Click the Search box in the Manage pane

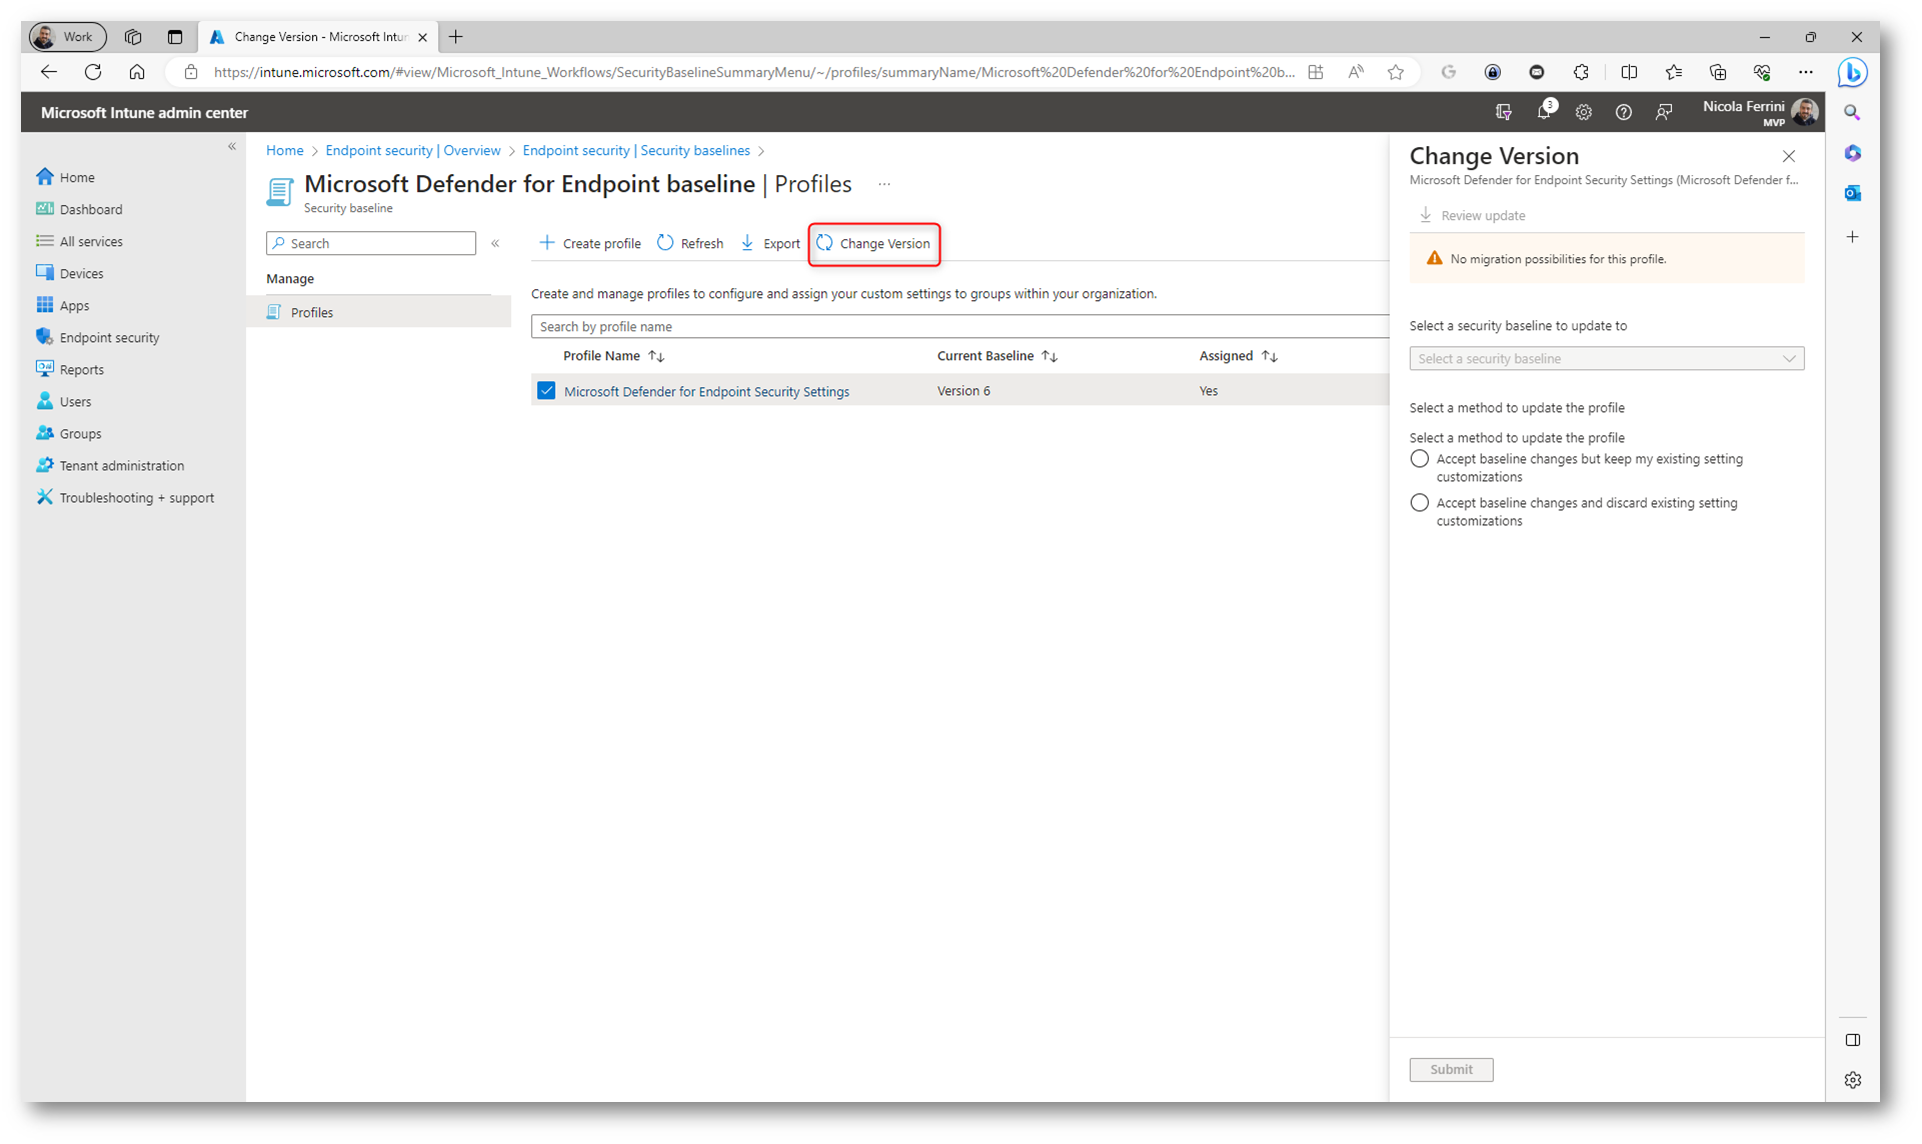click(x=371, y=243)
